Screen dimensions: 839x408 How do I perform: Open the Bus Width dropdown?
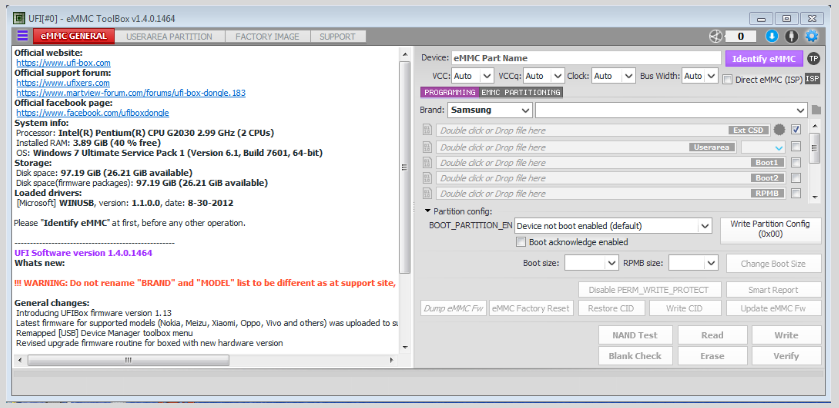700,76
